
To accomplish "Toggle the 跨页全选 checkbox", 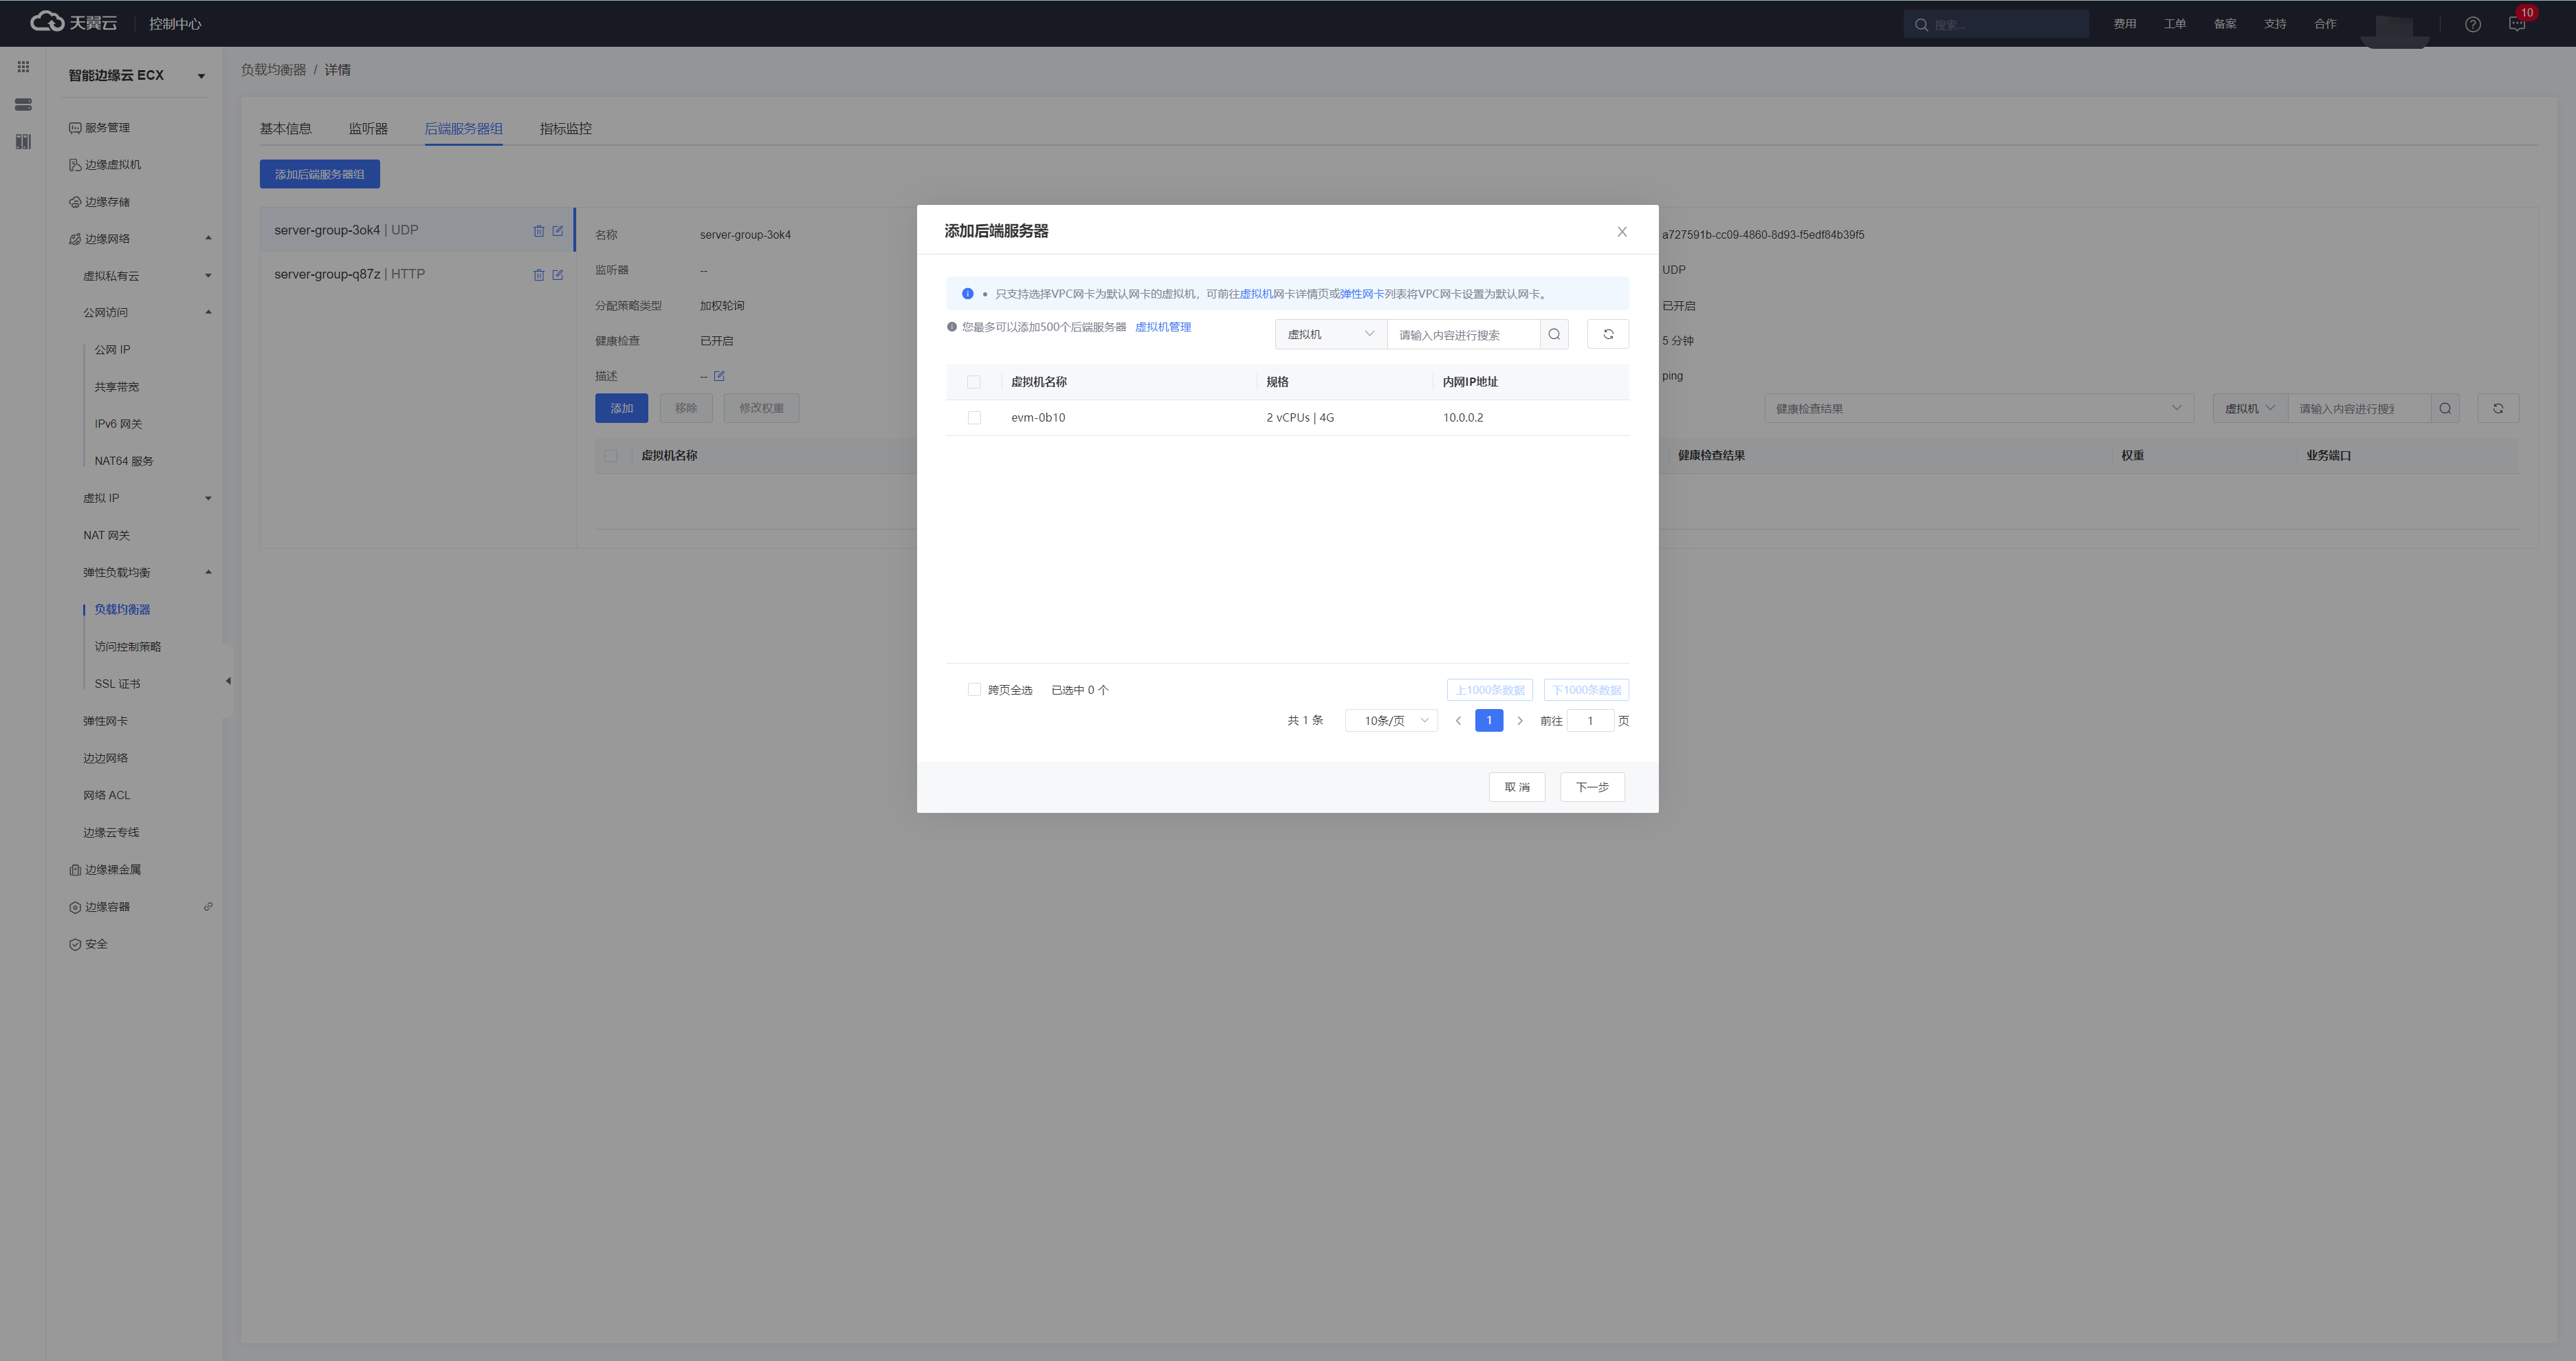I will click(x=974, y=690).
